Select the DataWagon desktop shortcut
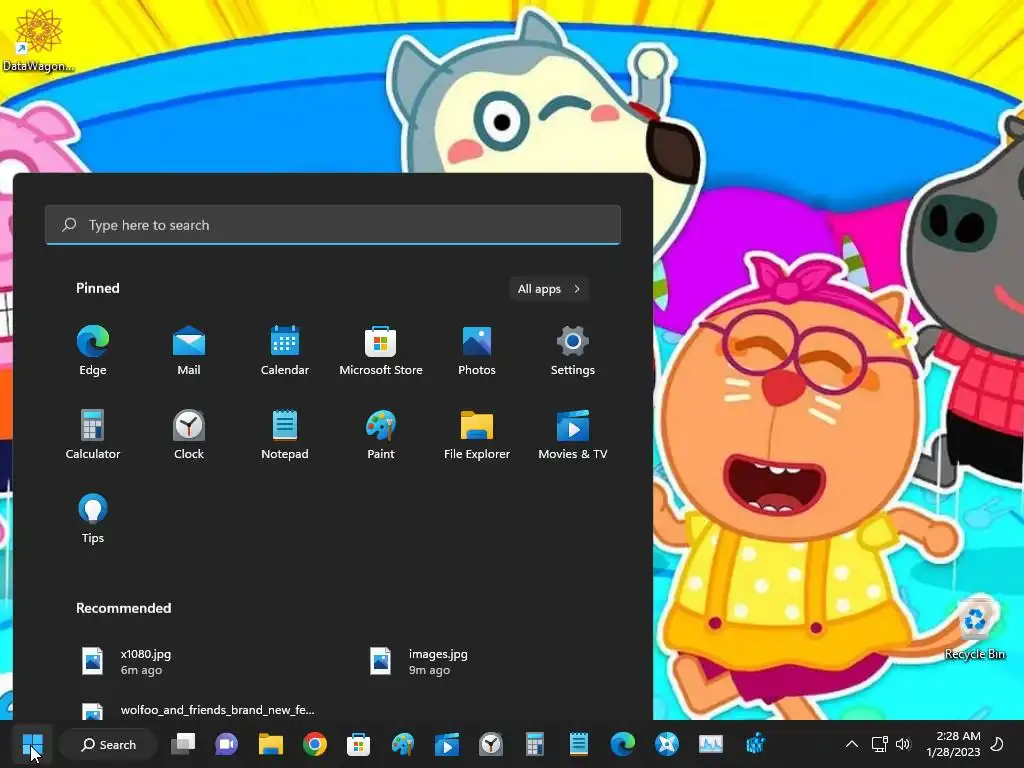Screen dimensions: 1024x768 click(38, 40)
